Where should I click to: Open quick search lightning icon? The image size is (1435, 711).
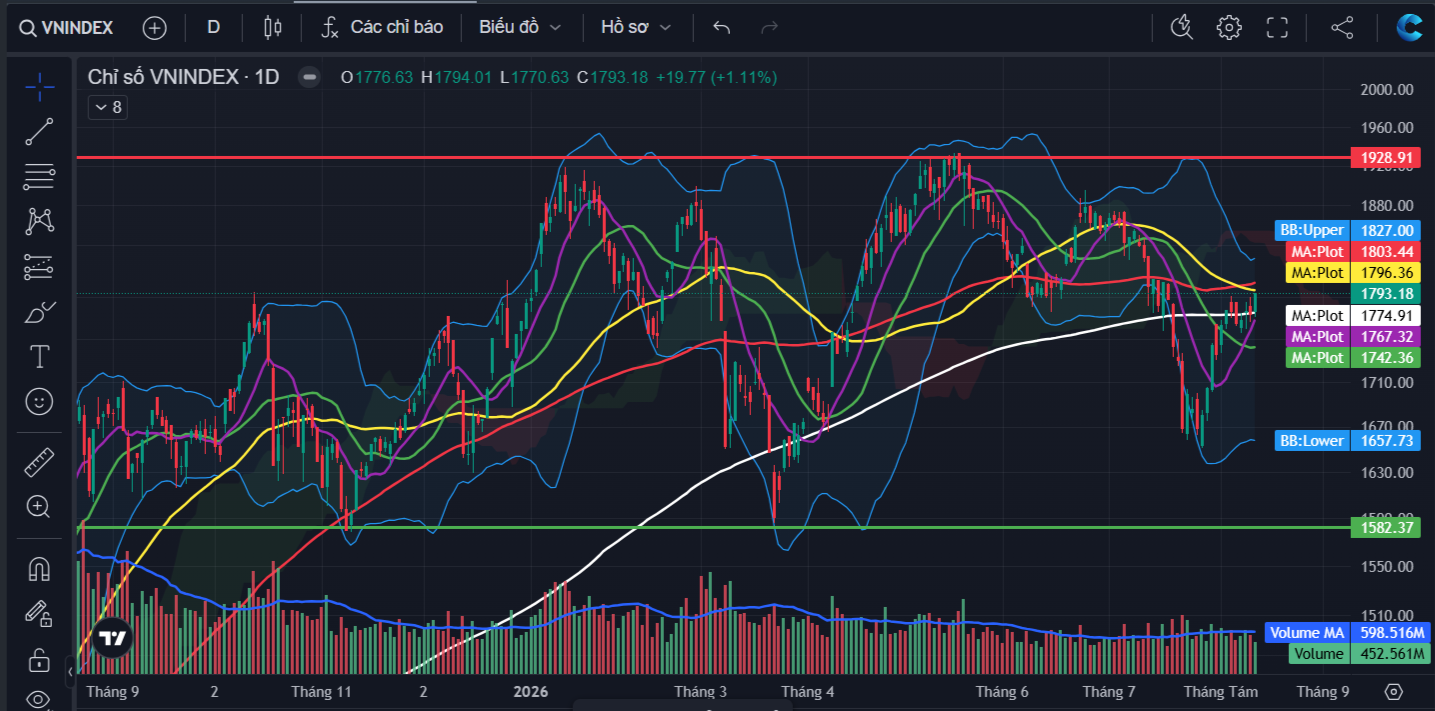pos(1182,27)
